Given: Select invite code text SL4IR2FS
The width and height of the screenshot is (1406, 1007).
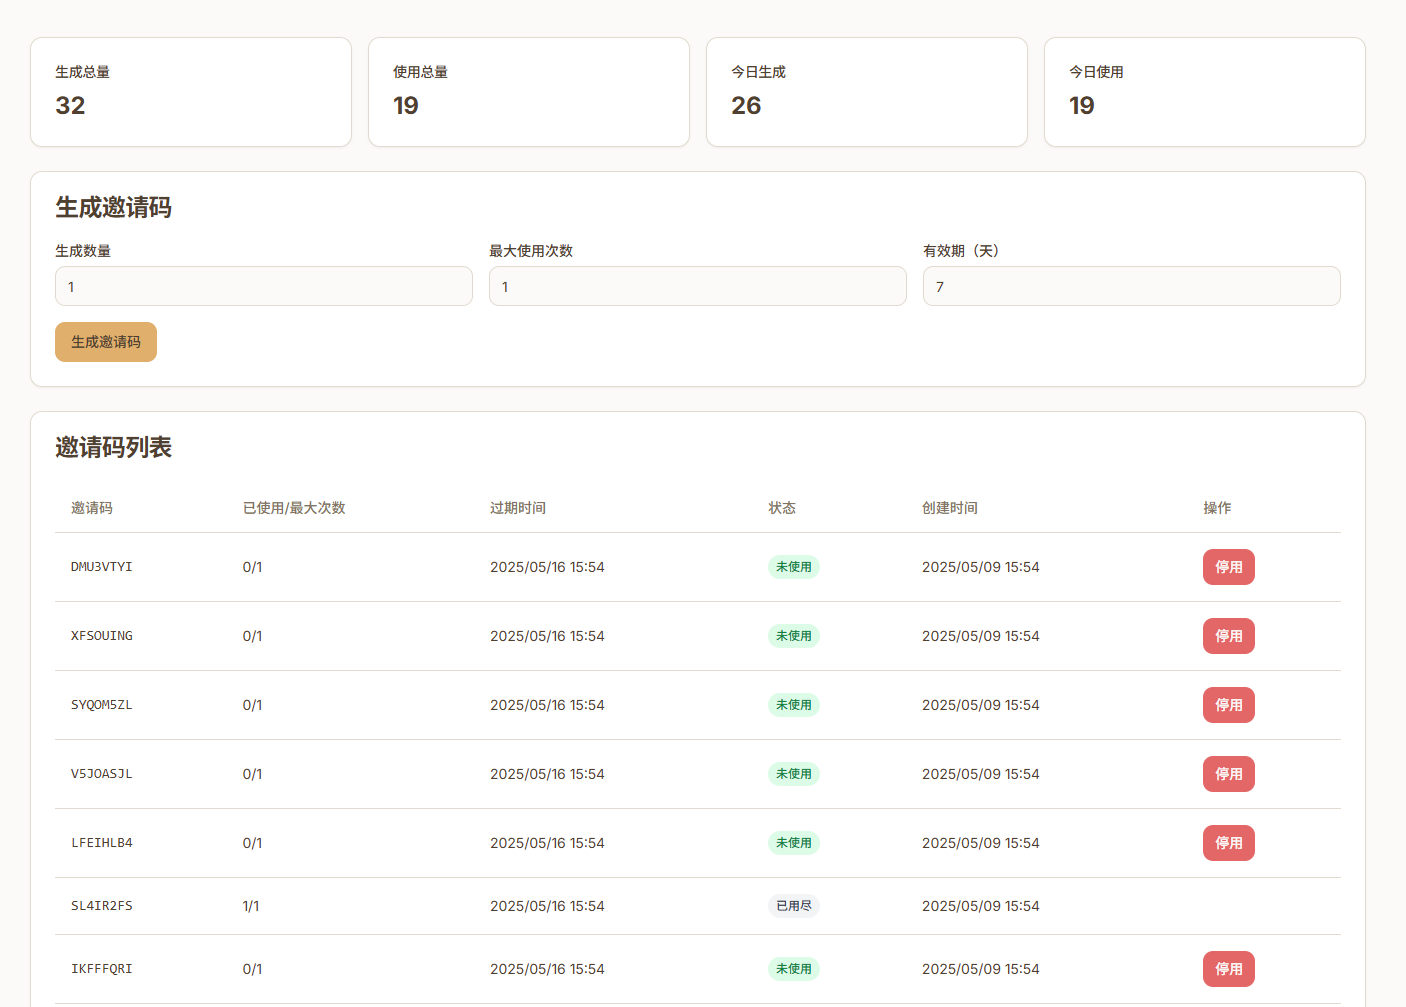Looking at the screenshot, I should coord(102,906).
